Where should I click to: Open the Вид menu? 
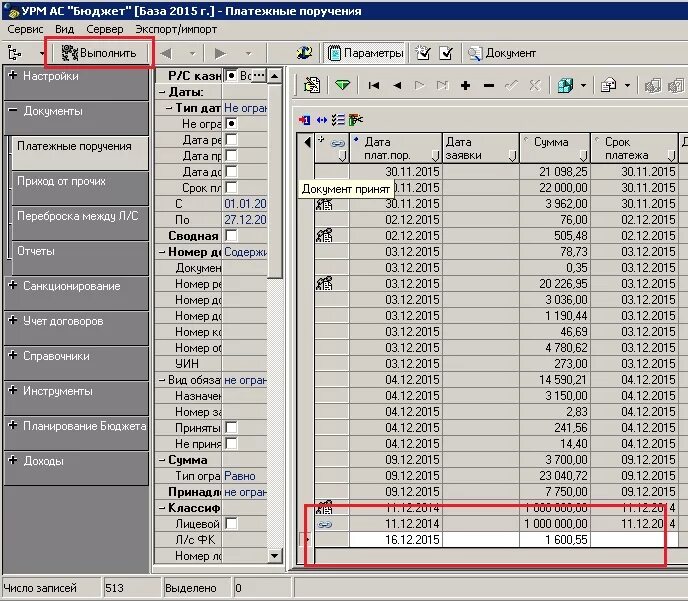point(64,29)
